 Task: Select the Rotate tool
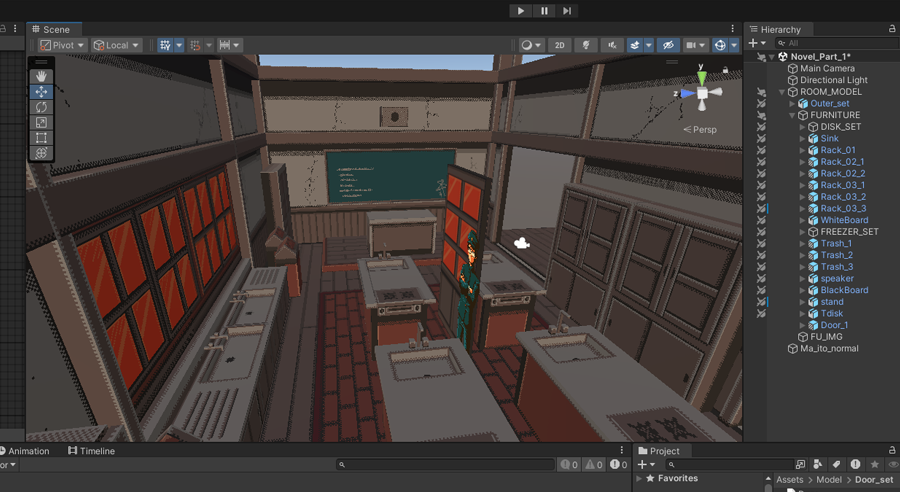coord(41,107)
